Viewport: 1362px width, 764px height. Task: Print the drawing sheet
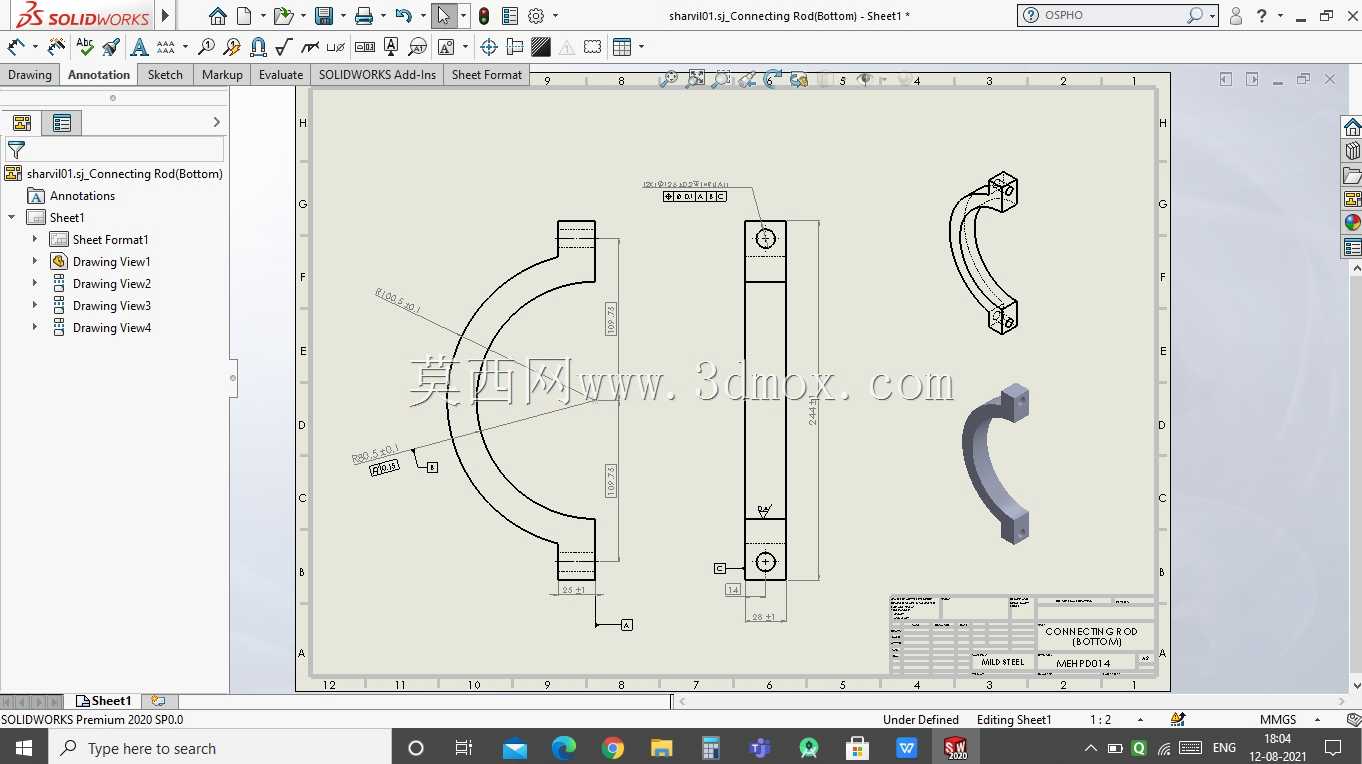pos(364,16)
